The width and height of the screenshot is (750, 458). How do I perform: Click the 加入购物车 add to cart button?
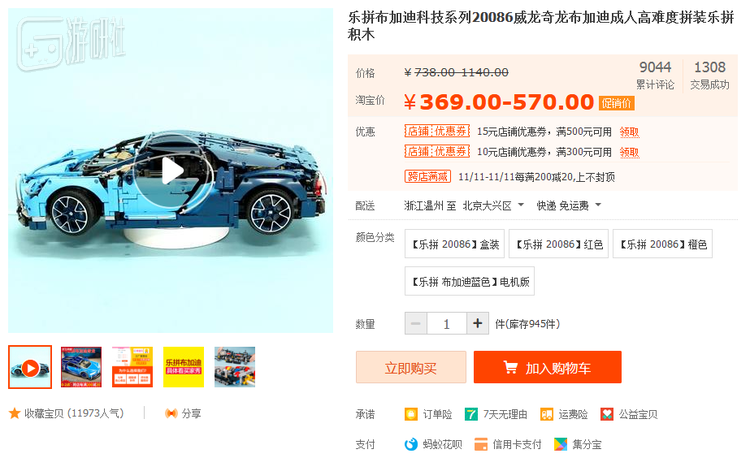tap(548, 367)
